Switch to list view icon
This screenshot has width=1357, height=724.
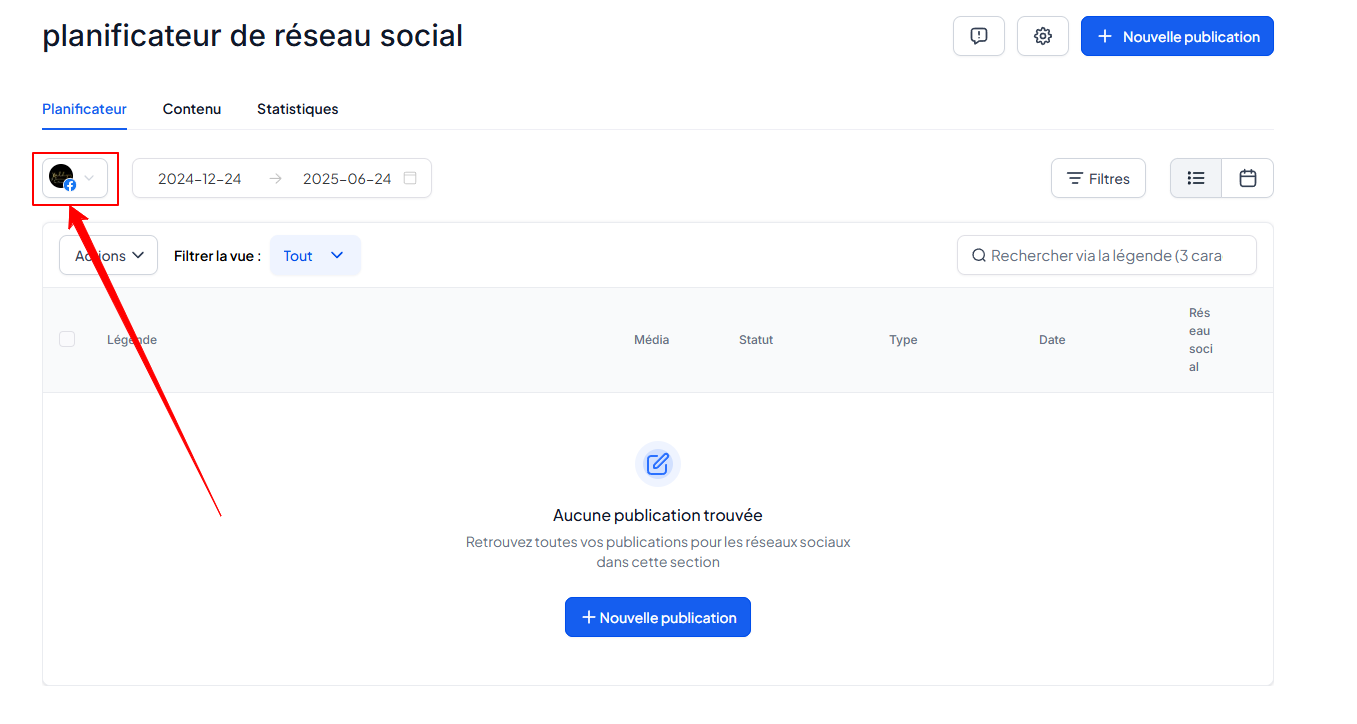[1196, 178]
